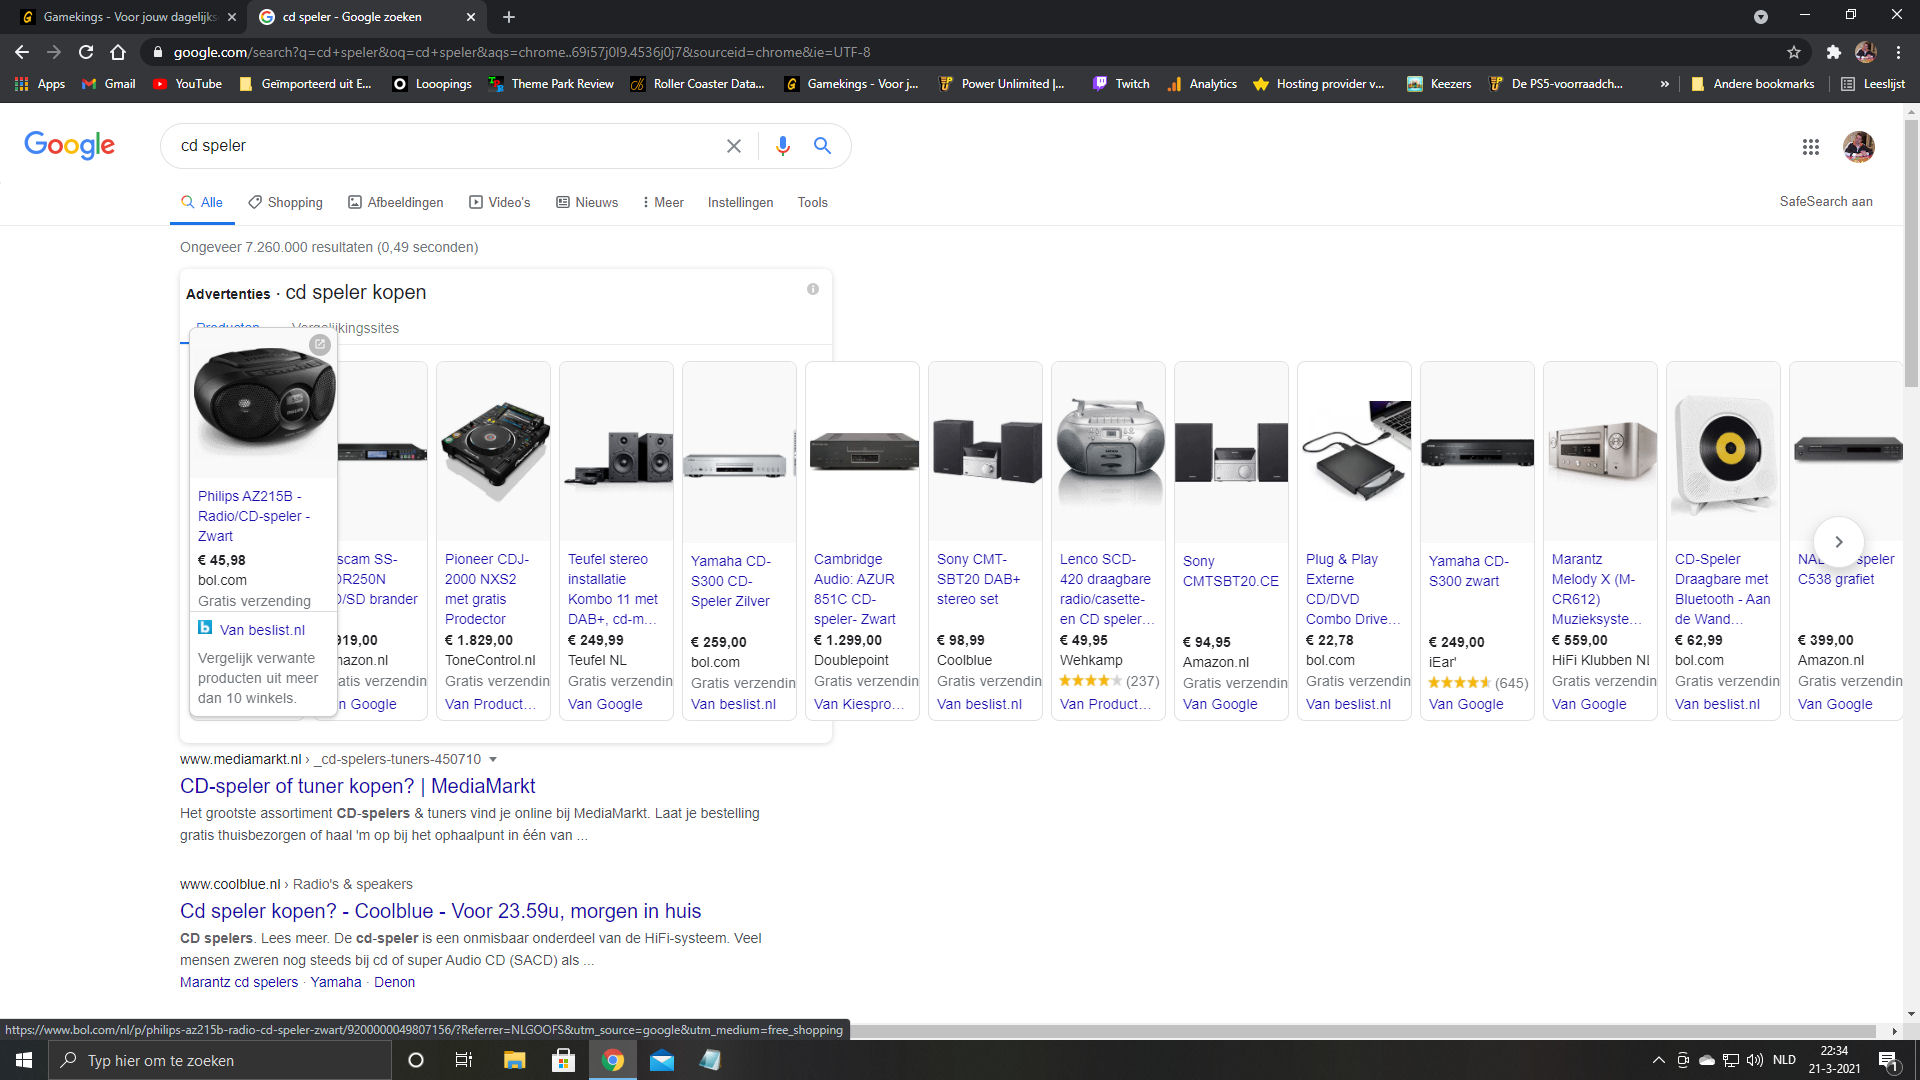
Task: Click the Windows taskbar search box
Action: (220, 1060)
